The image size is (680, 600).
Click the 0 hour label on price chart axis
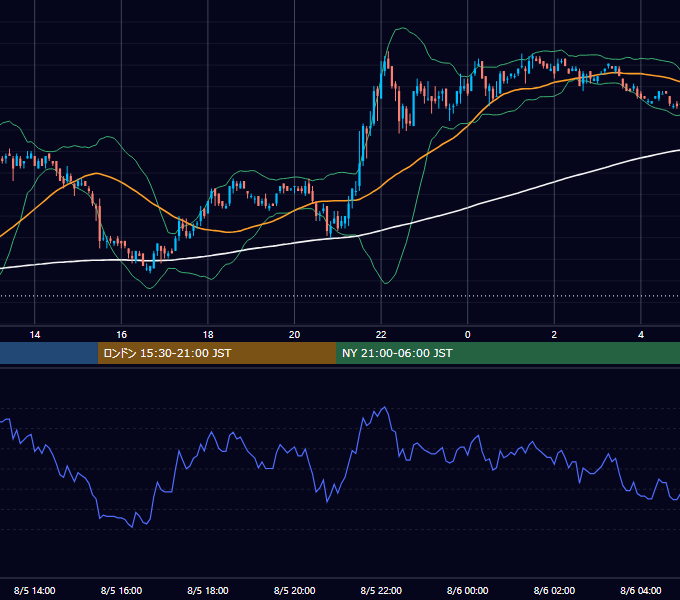point(468,335)
